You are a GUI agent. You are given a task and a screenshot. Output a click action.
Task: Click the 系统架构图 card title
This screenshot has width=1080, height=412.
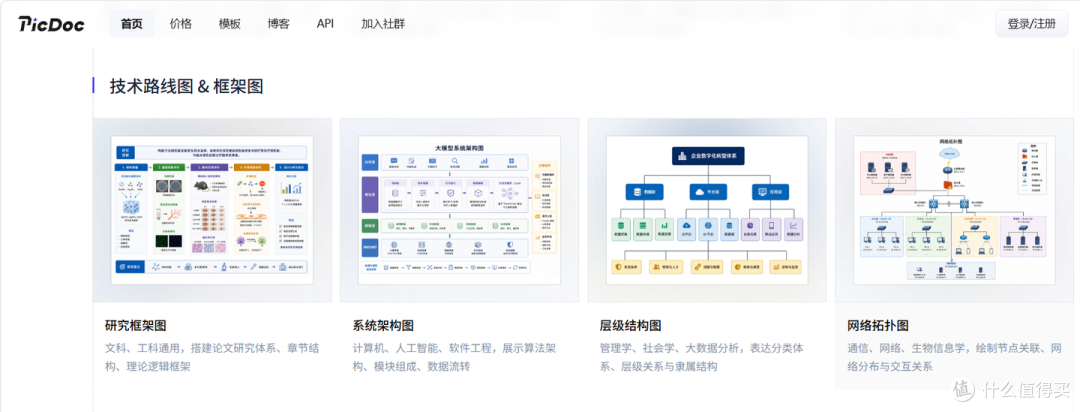tap(383, 325)
